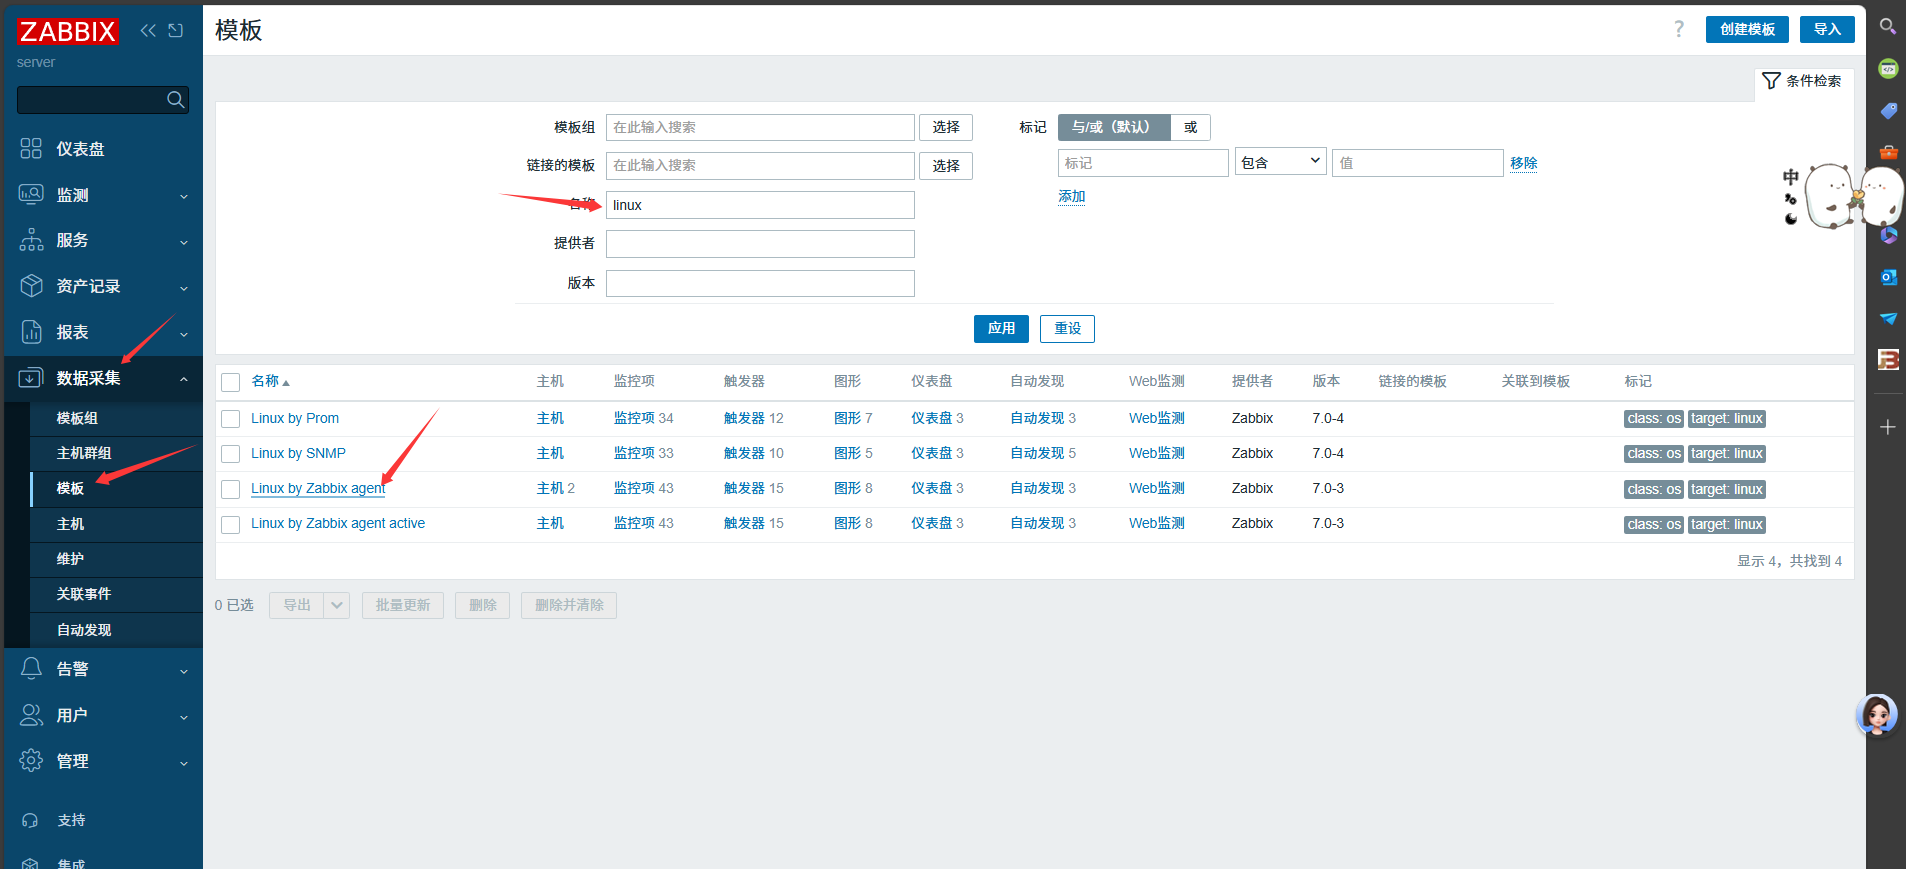Click the 服务 services icon
The height and width of the screenshot is (869, 1906).
coord(31,240)
